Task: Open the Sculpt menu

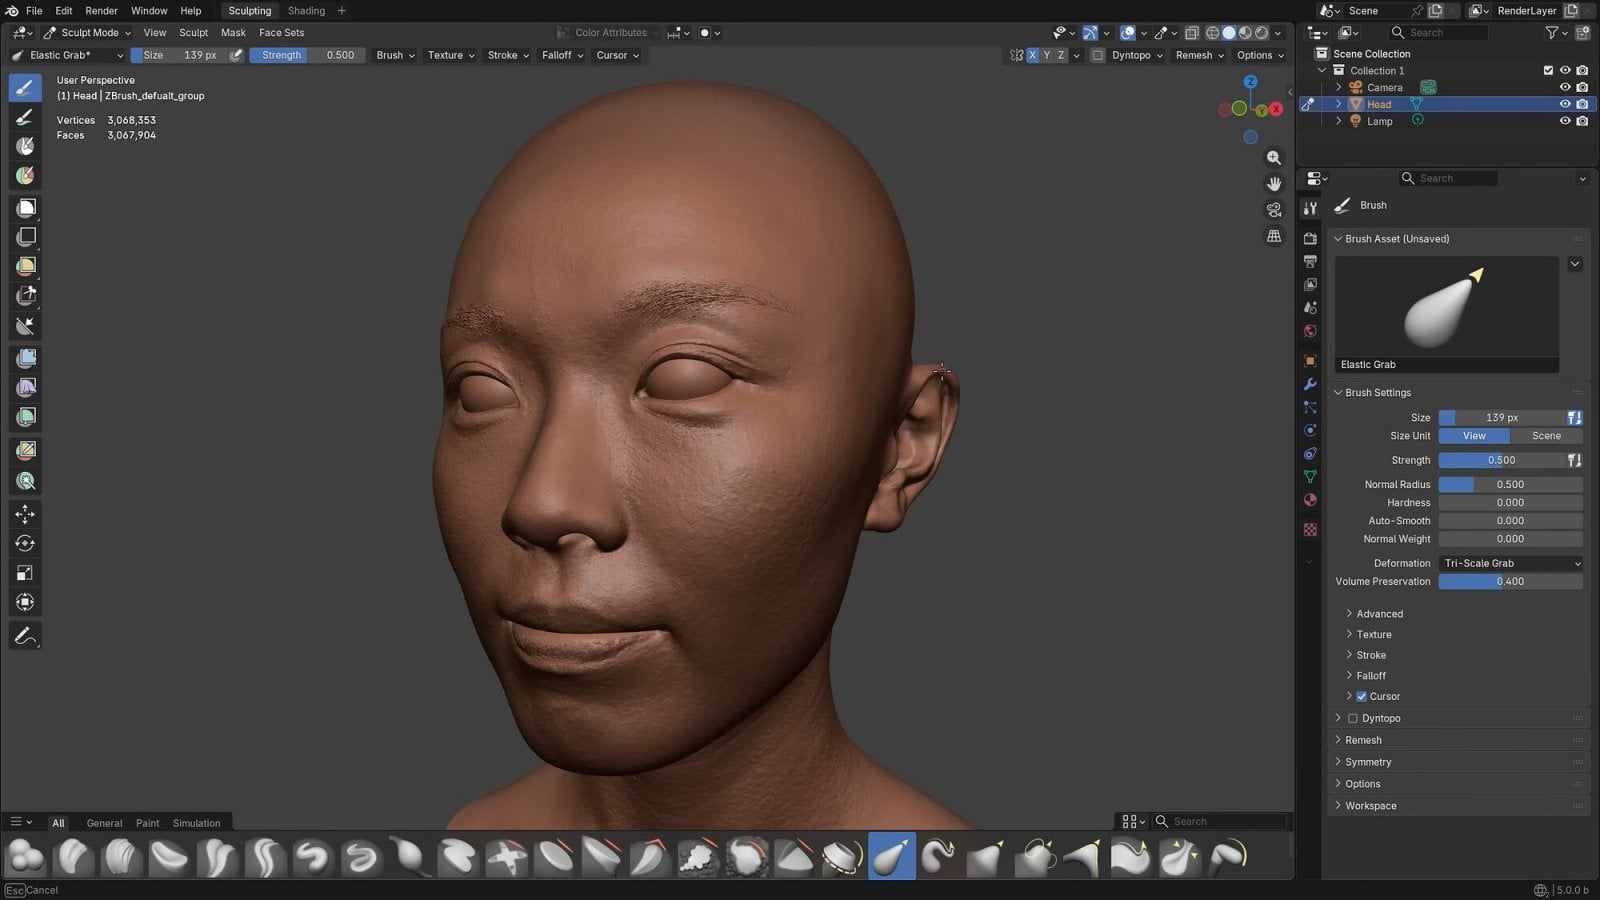Action: point(193,32)
